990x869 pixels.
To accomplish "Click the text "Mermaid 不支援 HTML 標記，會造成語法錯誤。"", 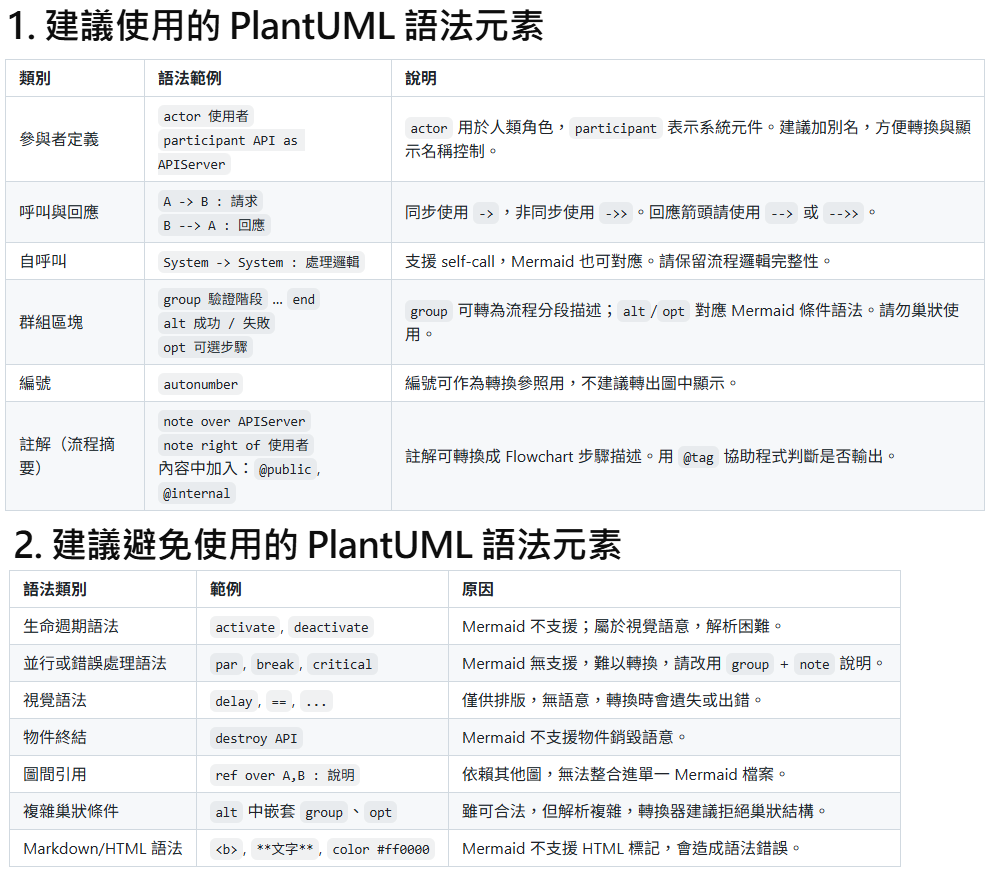I will tap(631, 848).
